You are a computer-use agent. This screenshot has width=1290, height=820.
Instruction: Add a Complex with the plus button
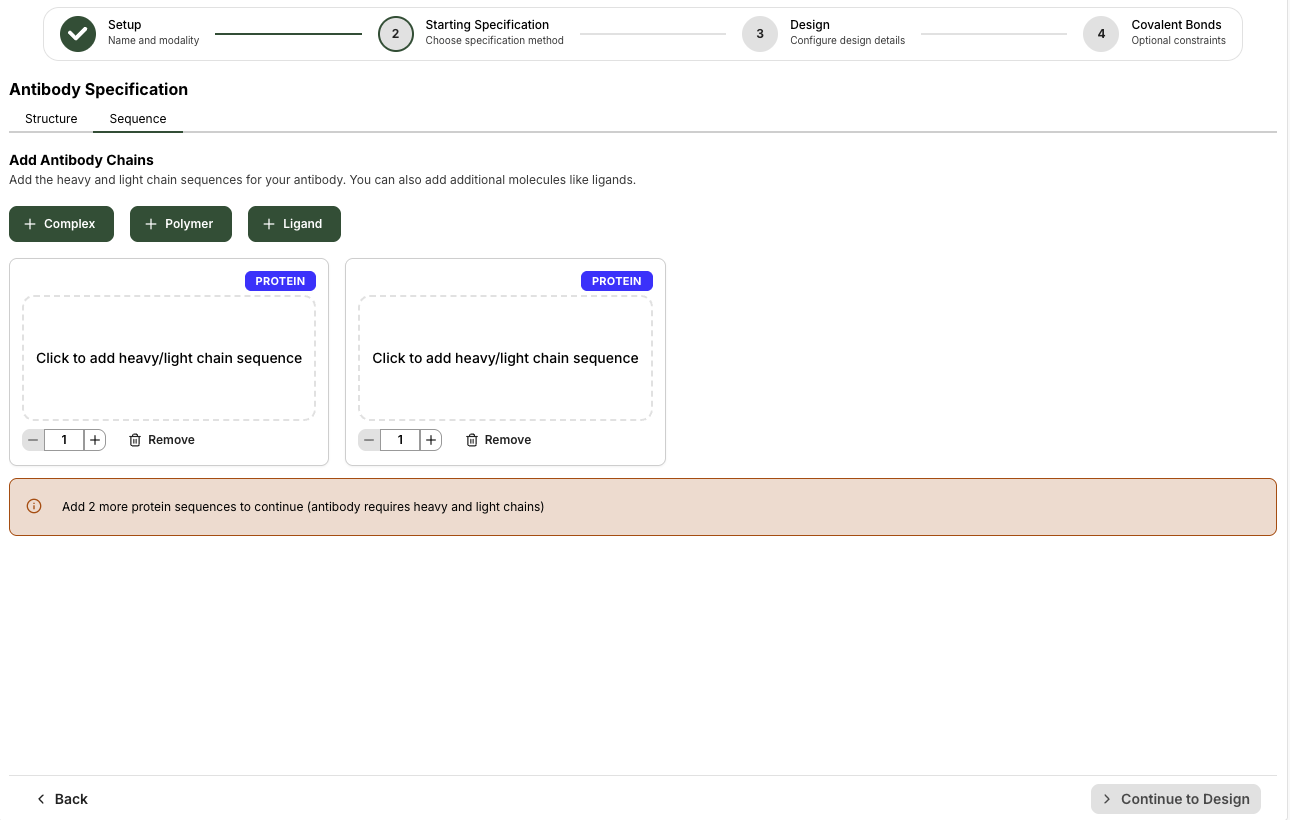click(61, 224)
